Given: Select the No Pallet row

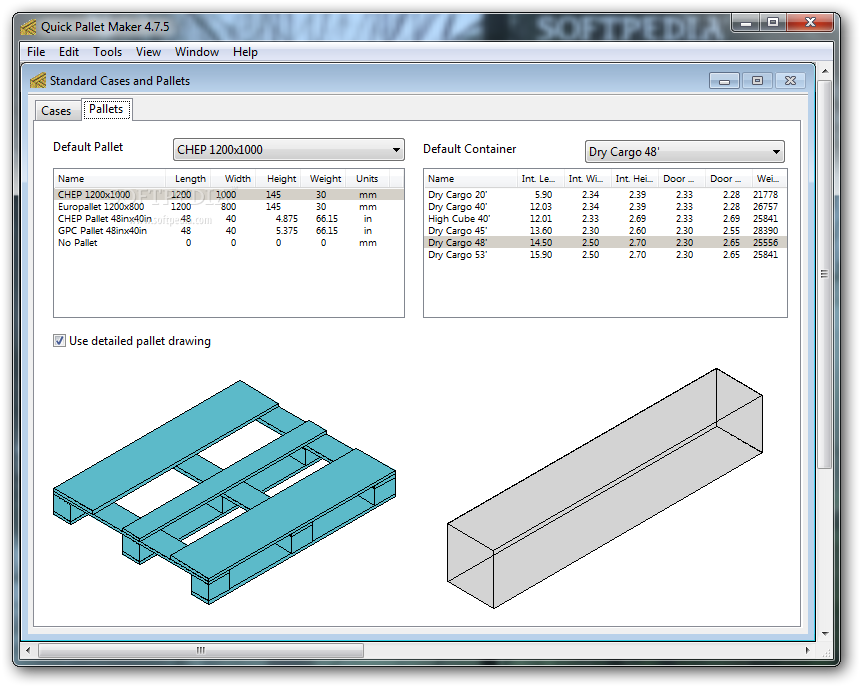Looking at the screenshot, I should [229, 243].
